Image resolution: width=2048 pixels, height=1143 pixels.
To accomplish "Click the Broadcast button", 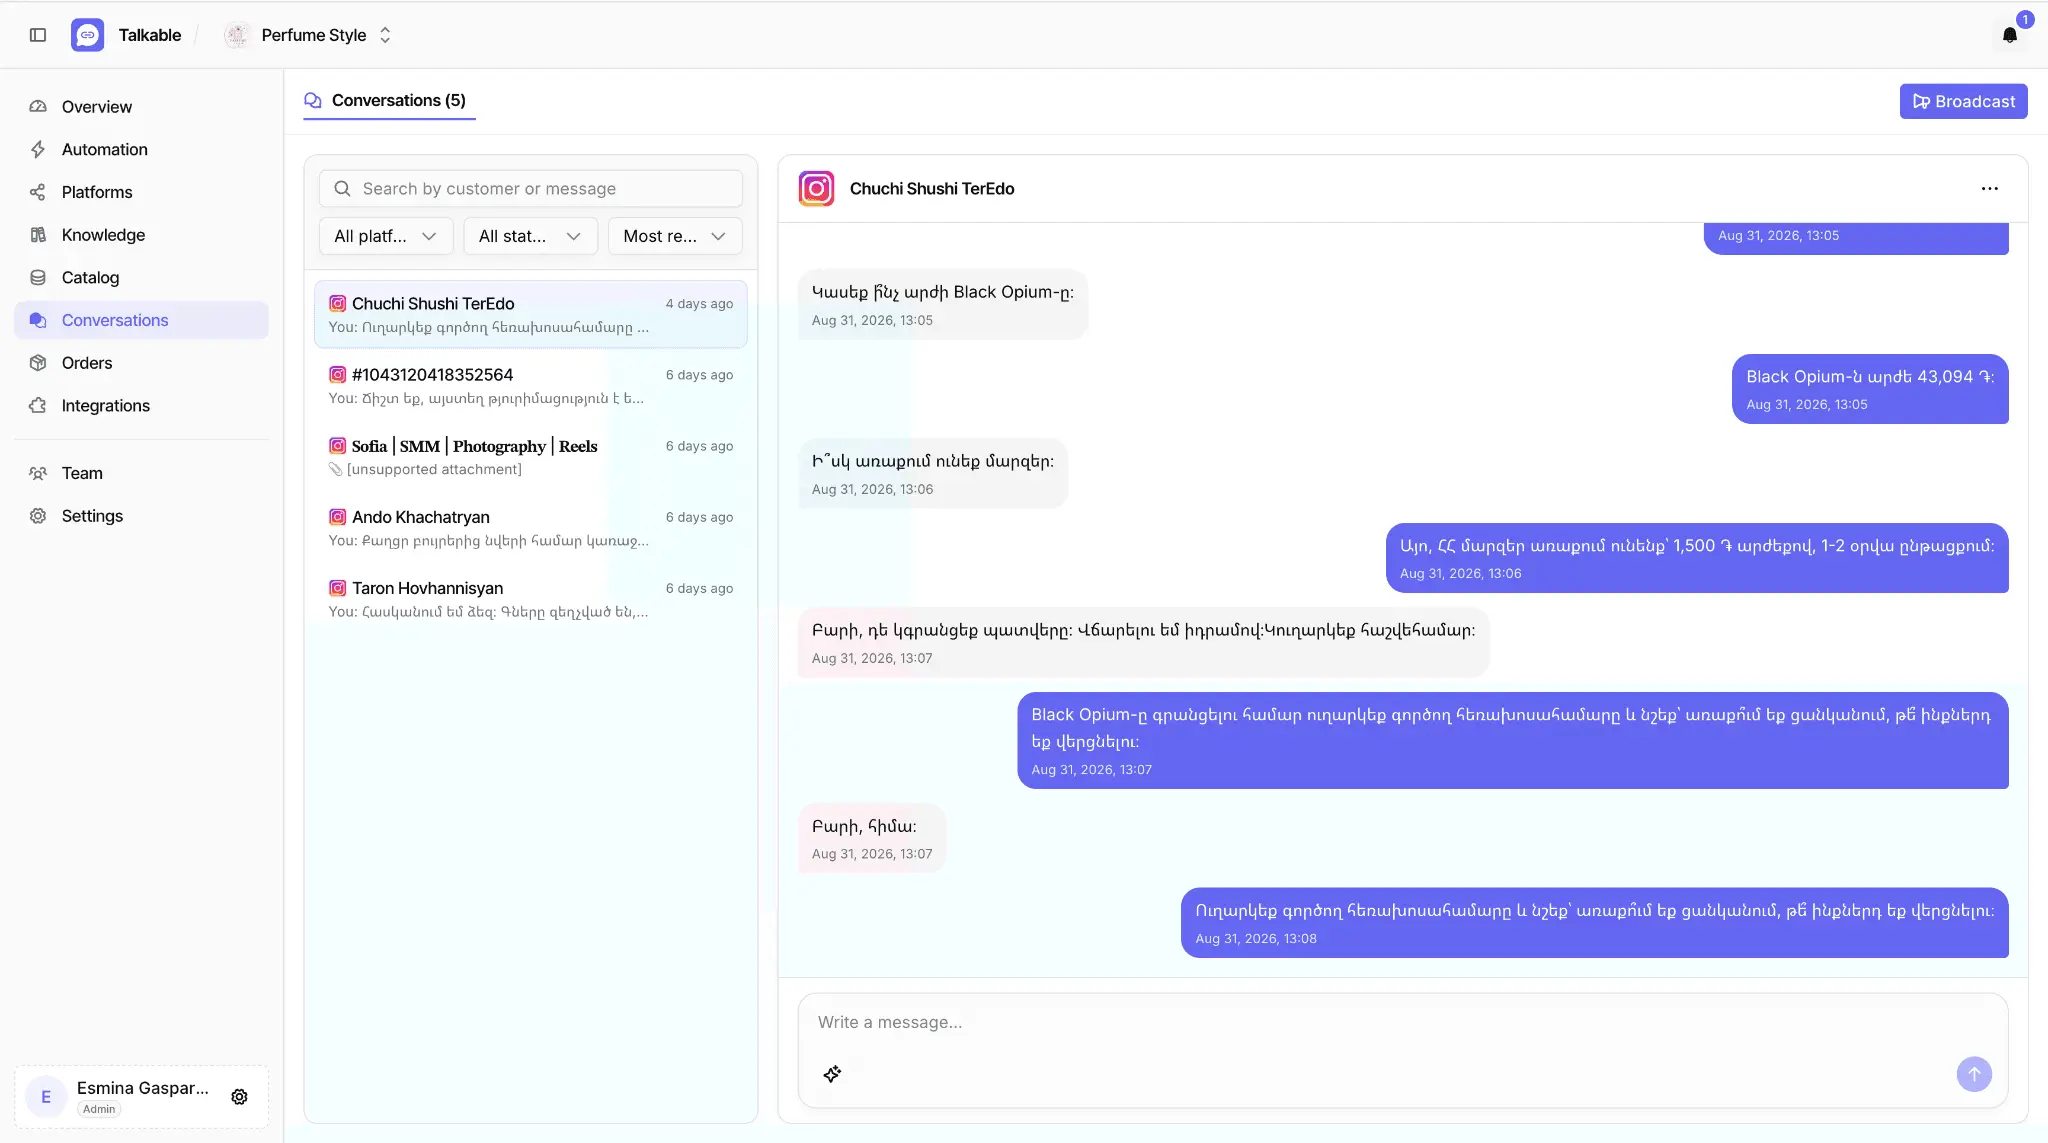I will point(1963,101).
